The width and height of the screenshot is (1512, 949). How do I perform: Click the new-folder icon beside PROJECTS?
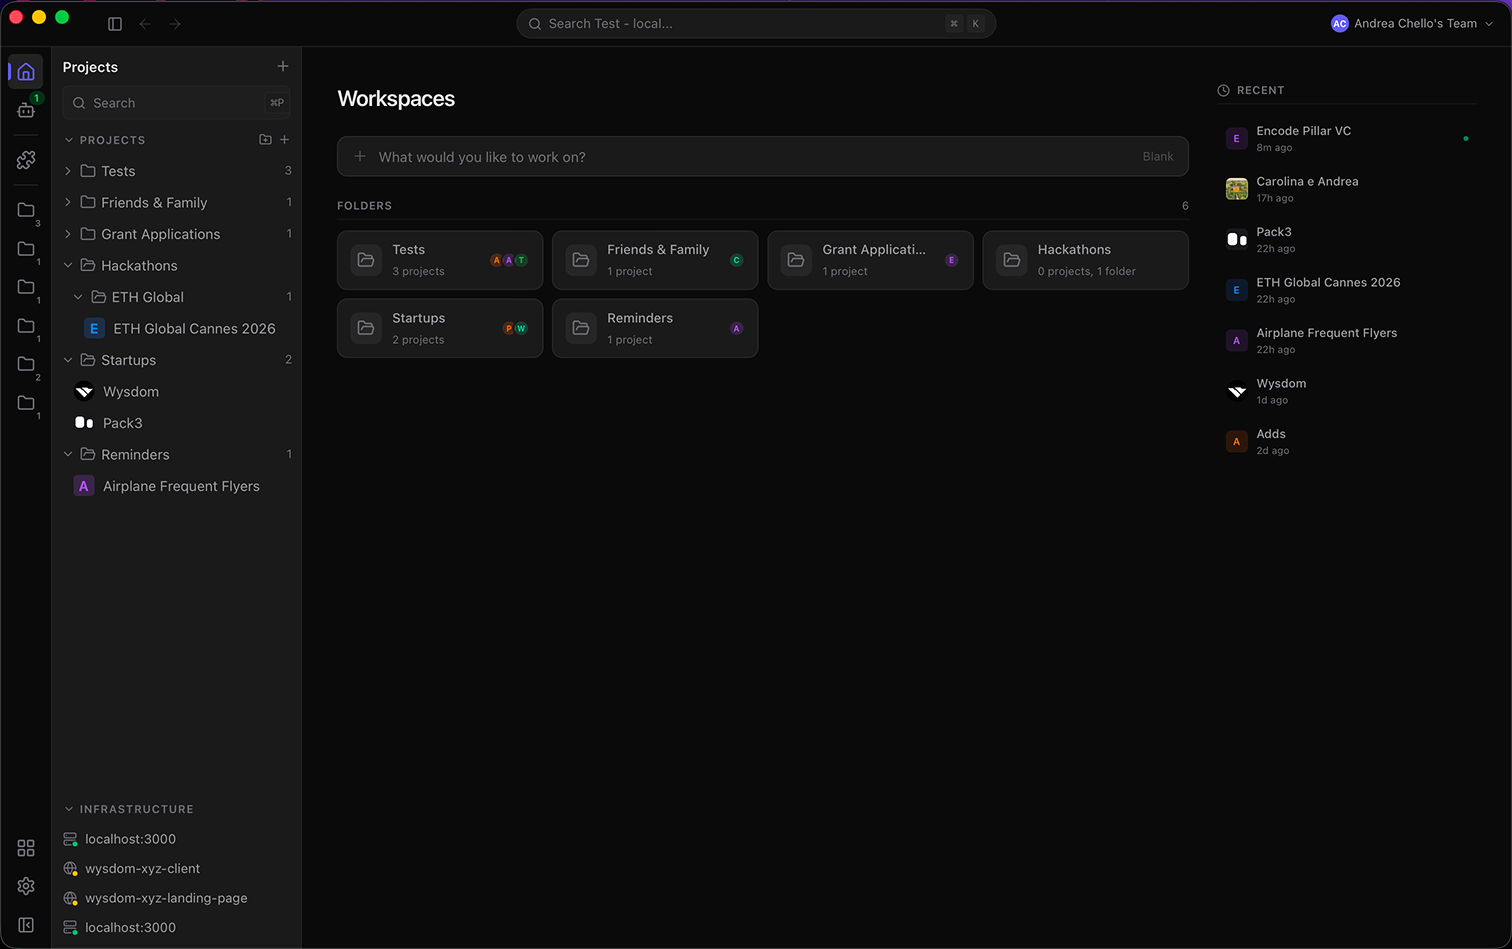265,140
